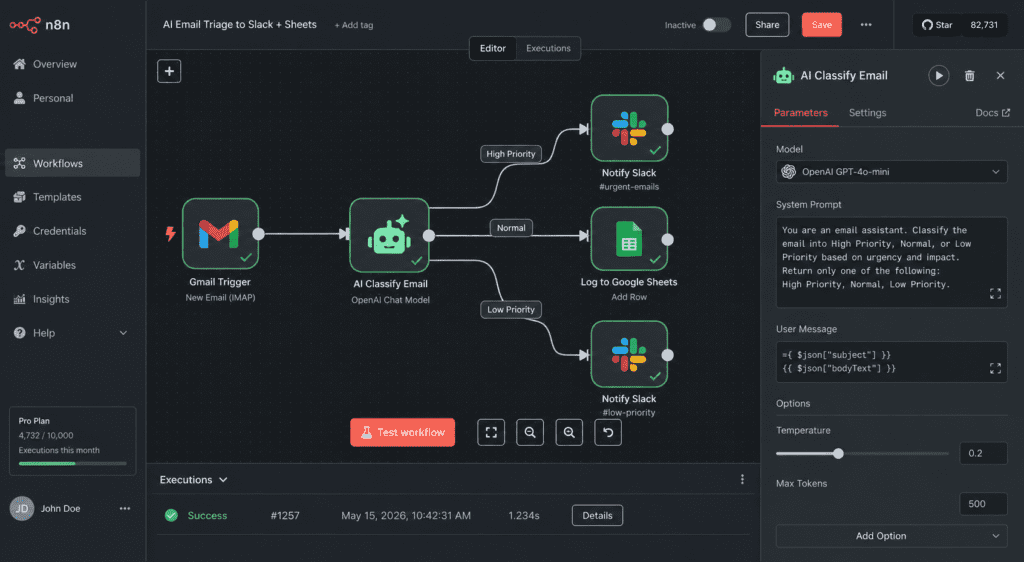The height and width of the screenshot is (562, 1024).
Task: Open Executions panel options menu
Action: 742,480
